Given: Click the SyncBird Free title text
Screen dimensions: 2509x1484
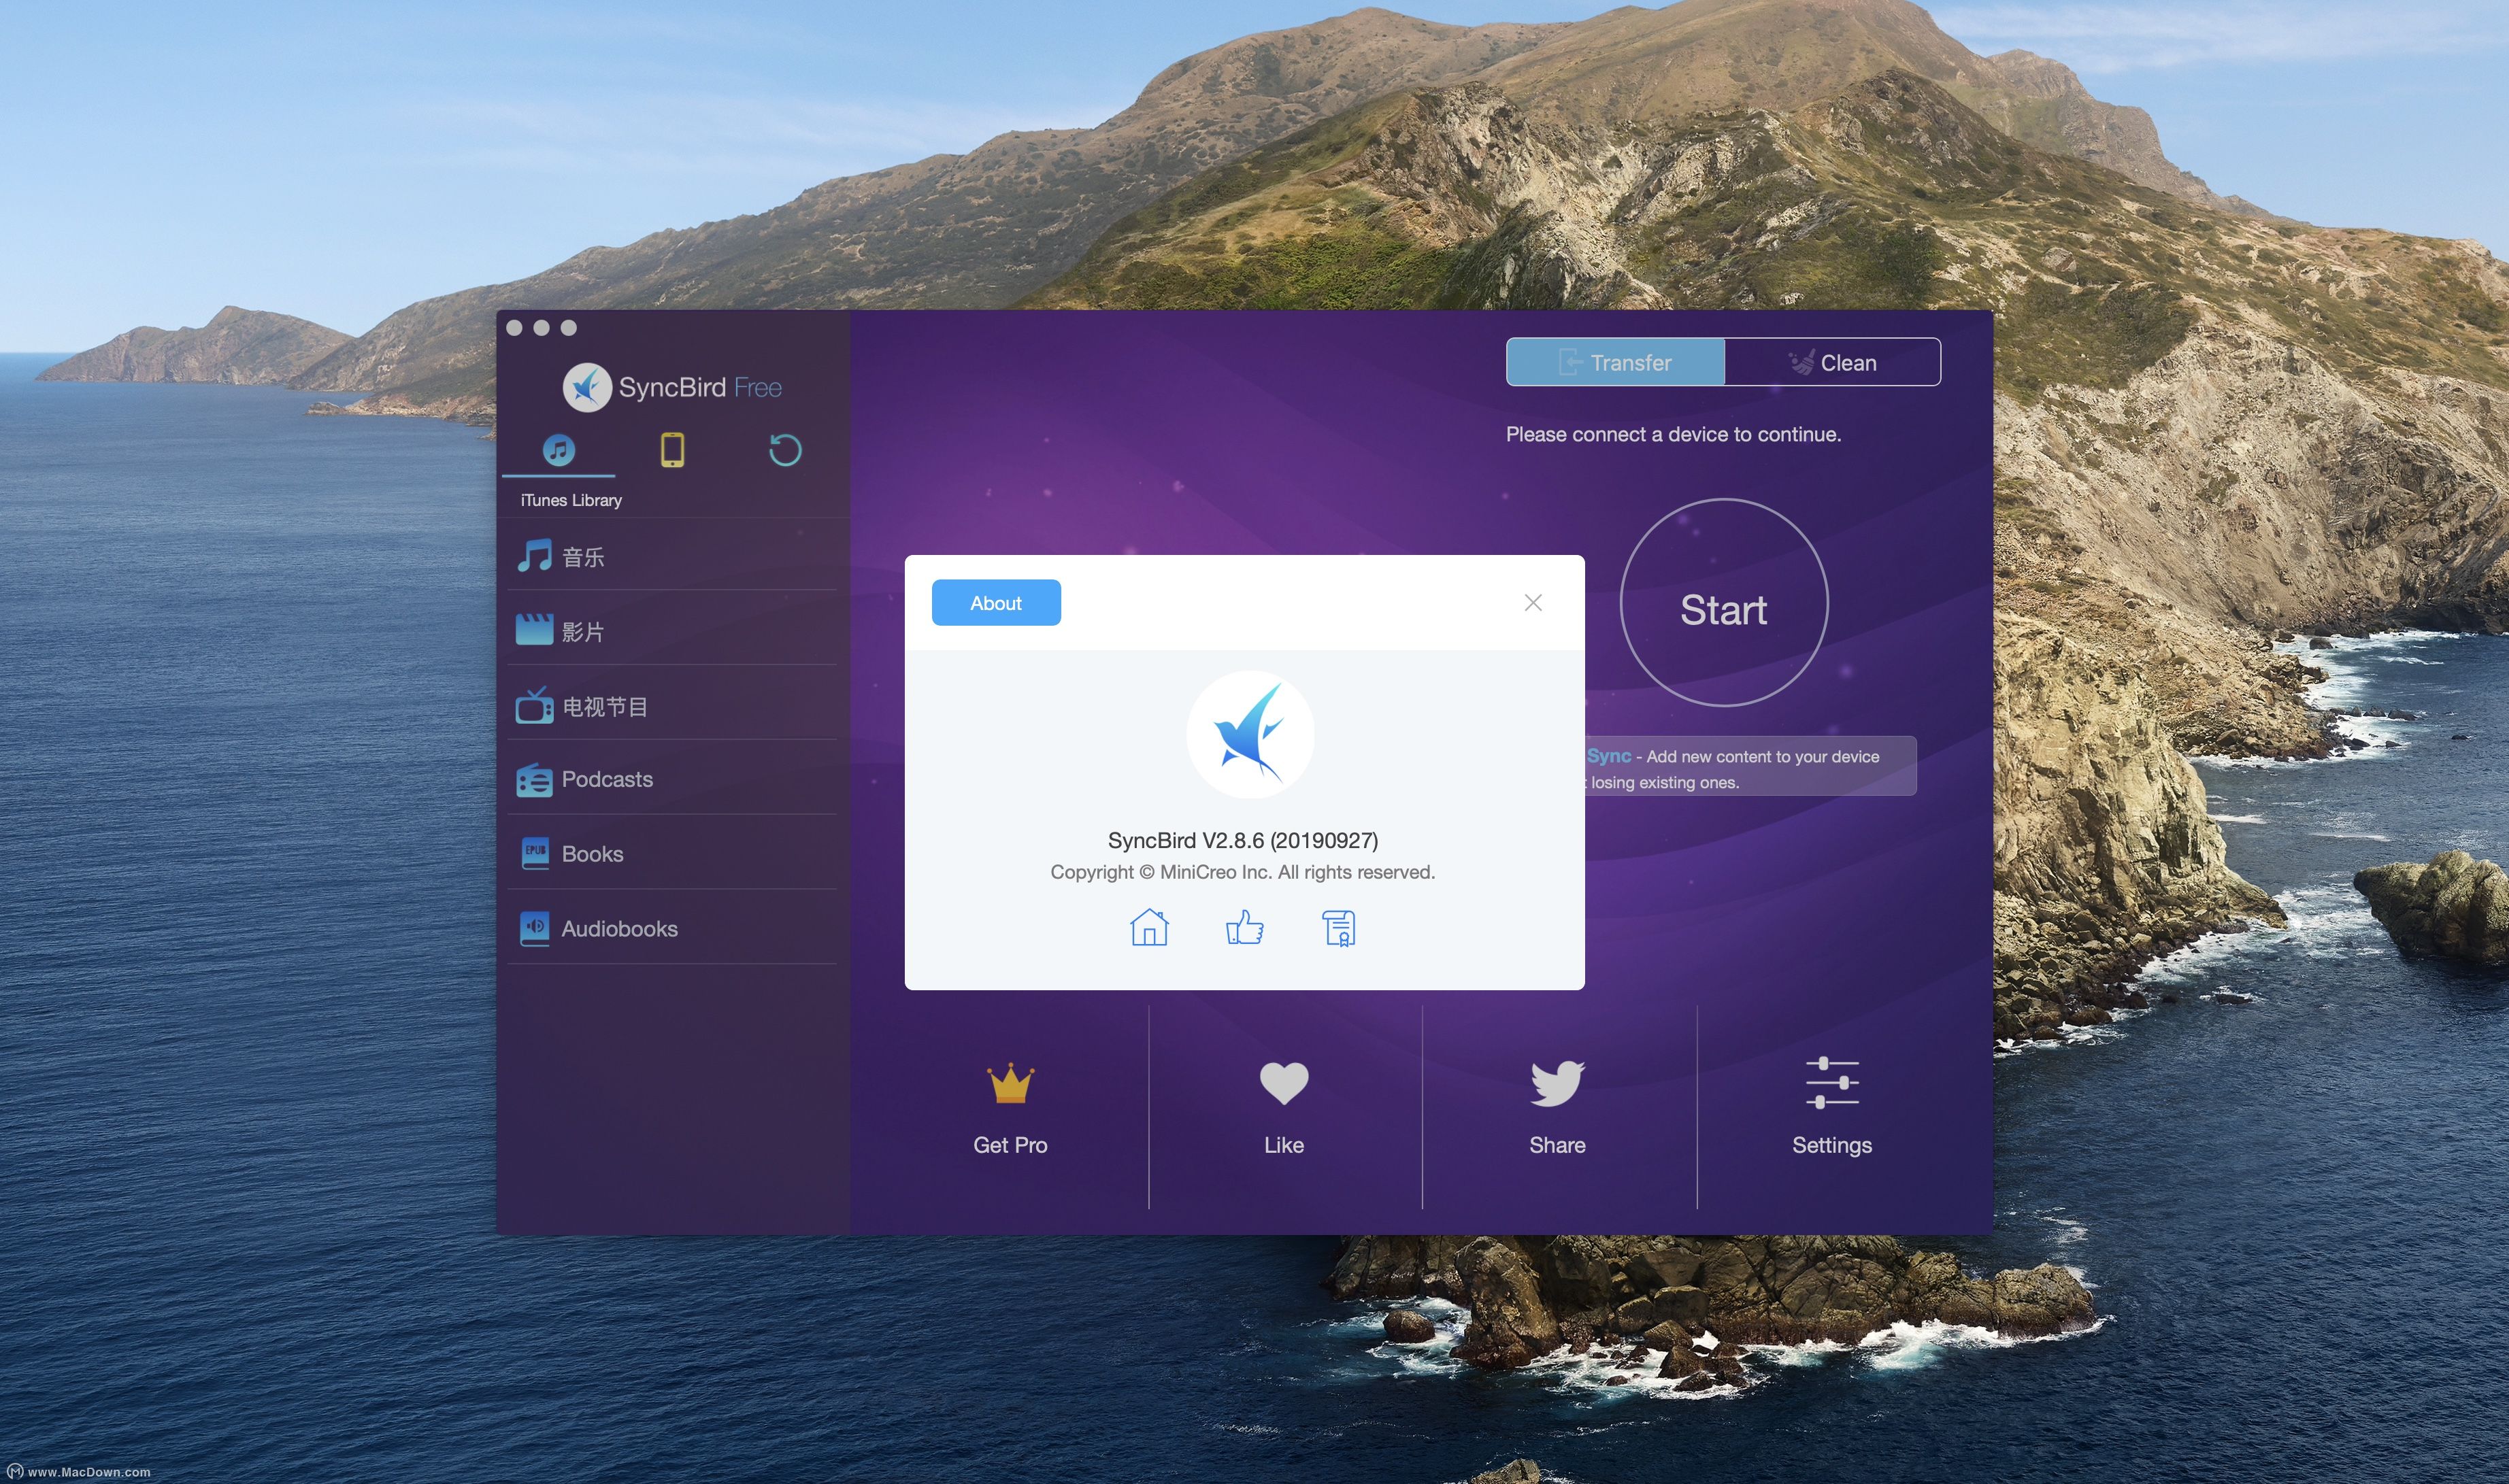Looking at the screenshot, I should point(700,387).
